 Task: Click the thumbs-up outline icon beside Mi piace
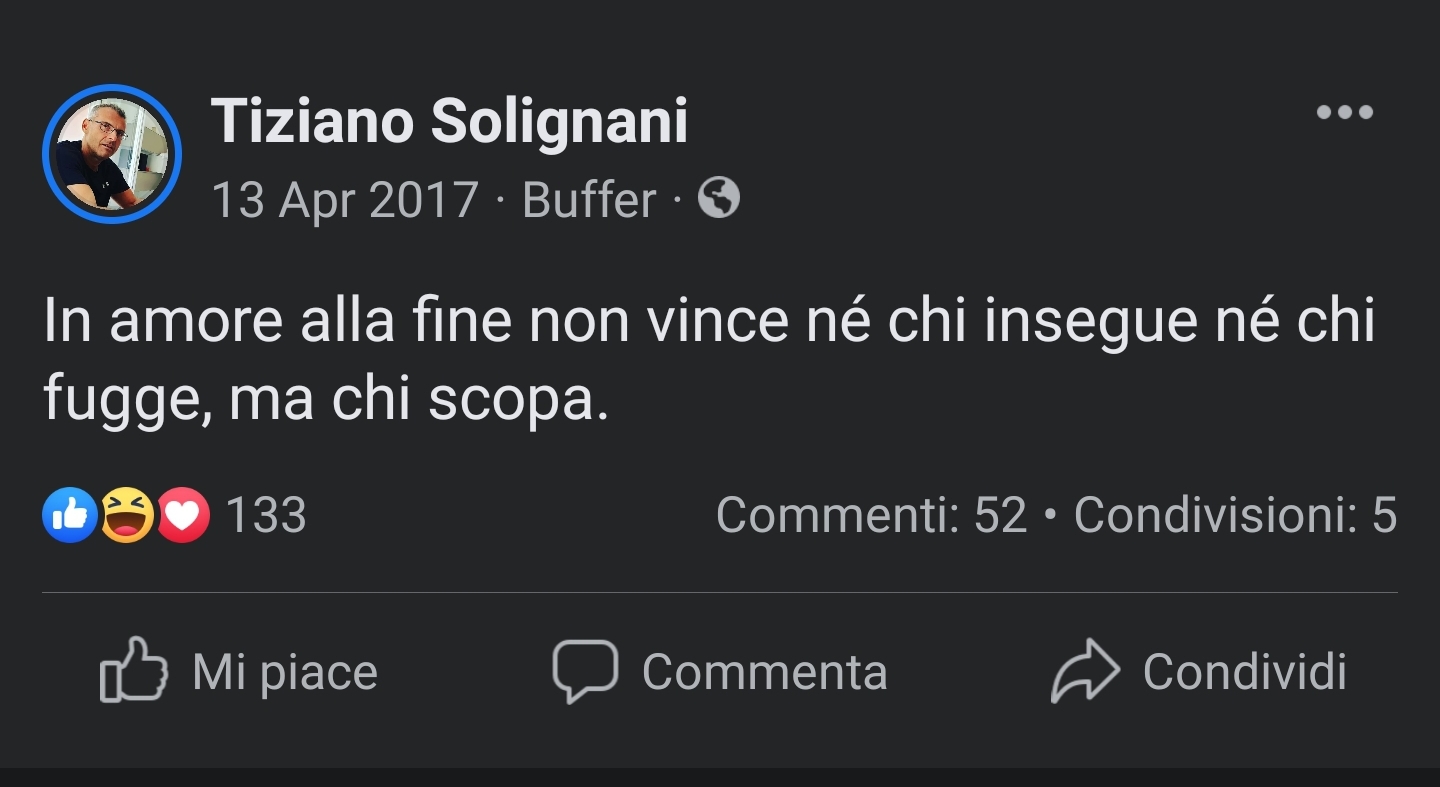coord(133,670)
